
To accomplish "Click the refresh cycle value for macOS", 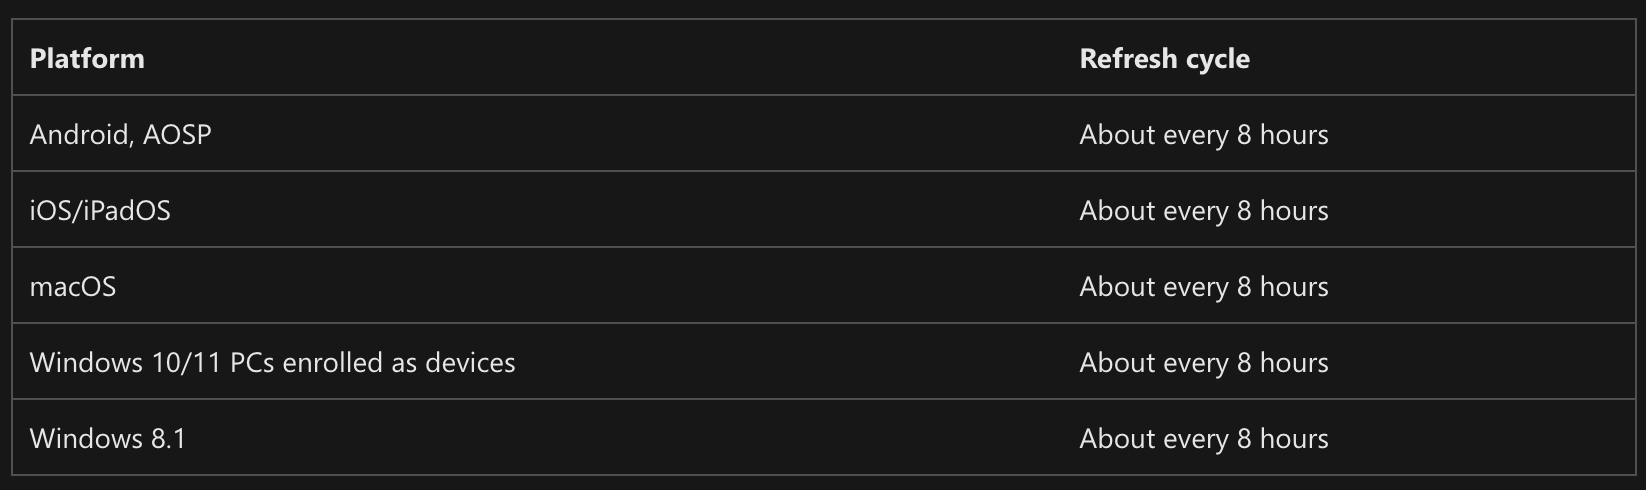I will (1203, 287).
